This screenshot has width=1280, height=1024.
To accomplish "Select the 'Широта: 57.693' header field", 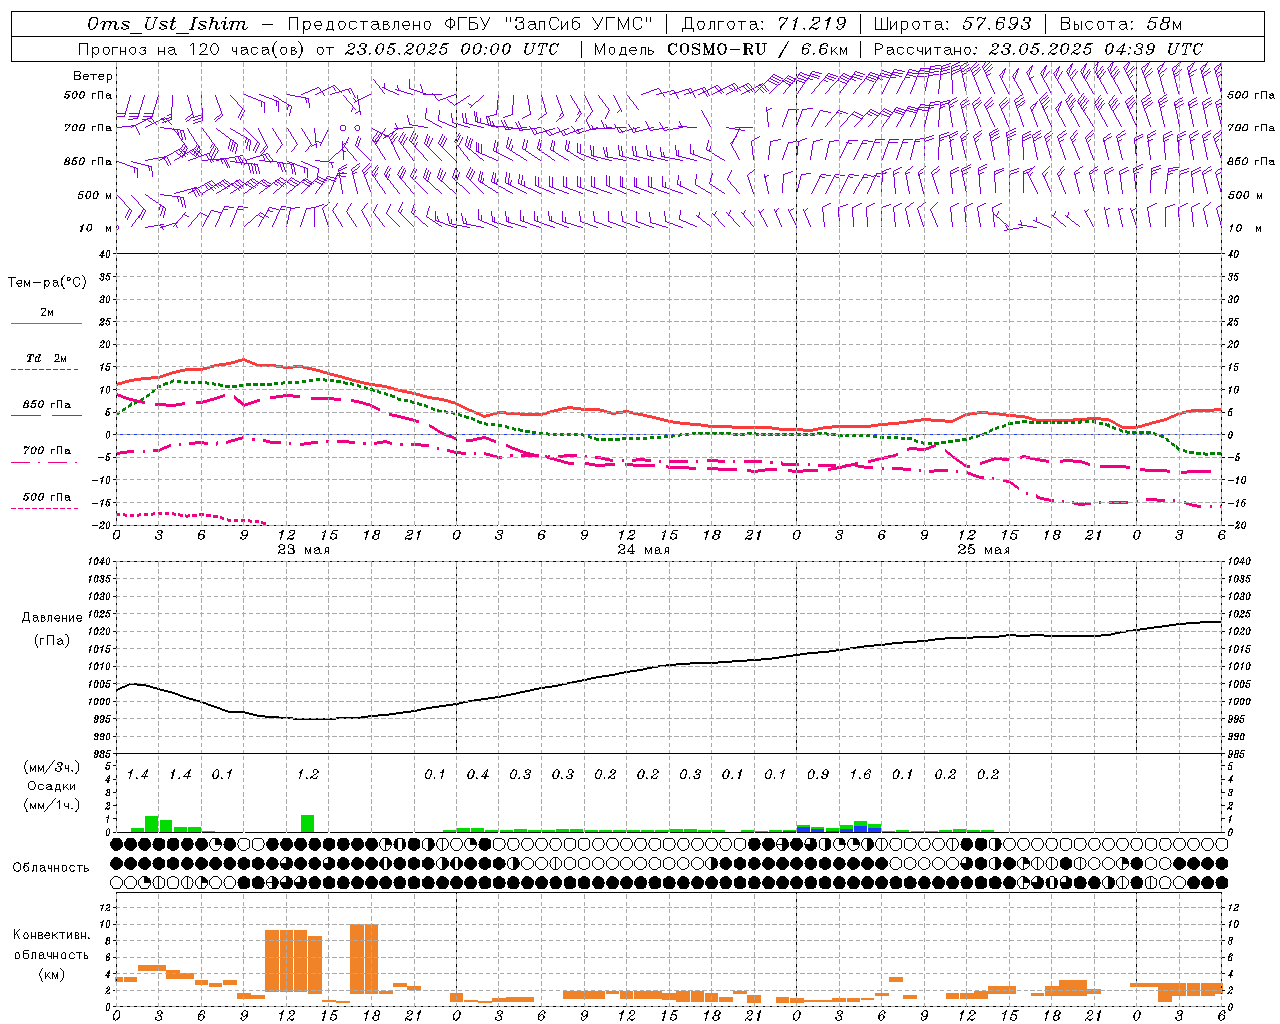I will [952, 24].
